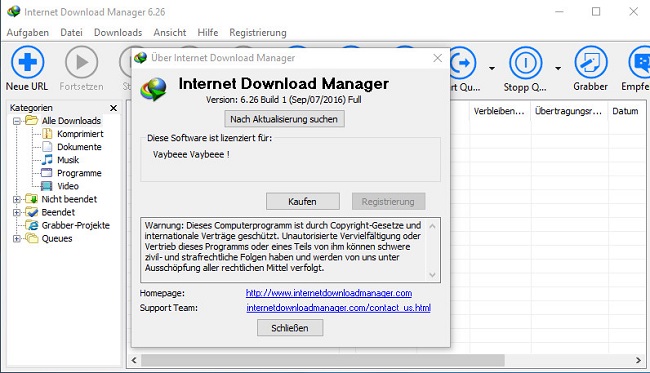The image size is (650, 373).
Task: Select the Video category
Action: [68, 186]
